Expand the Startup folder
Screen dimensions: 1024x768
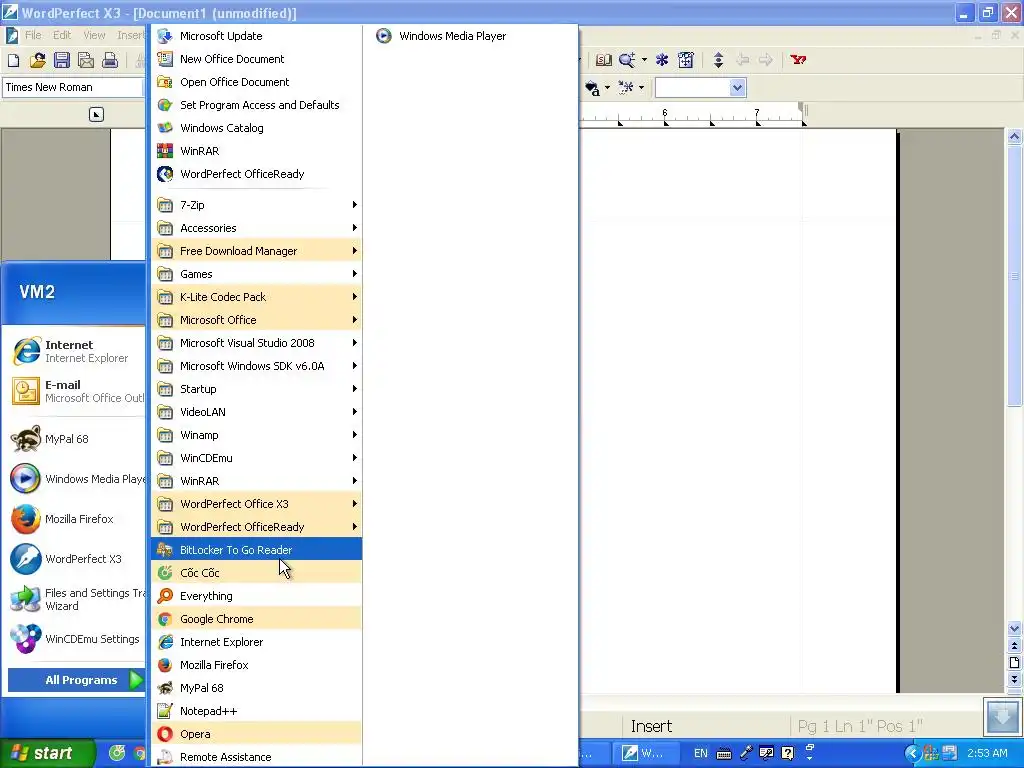(256, 389)
